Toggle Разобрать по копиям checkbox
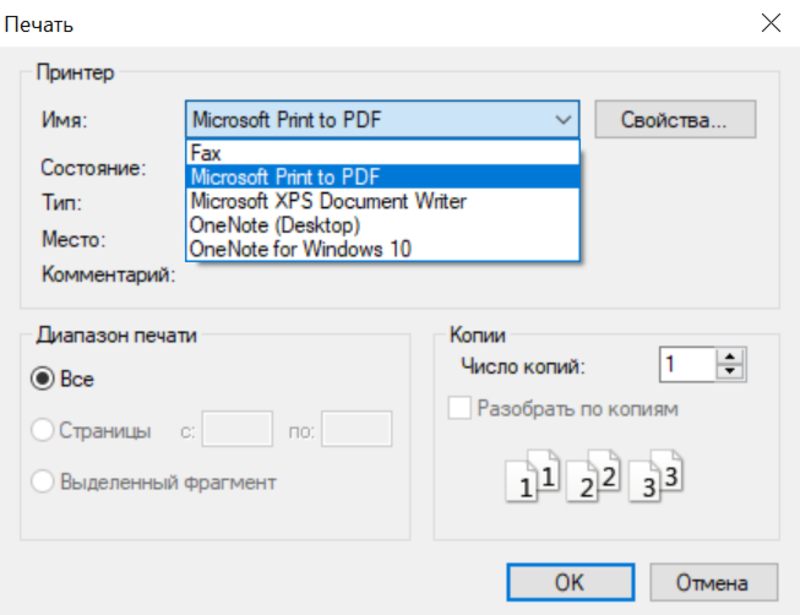The height and width of the screenshot is (615, 800). 459,408
